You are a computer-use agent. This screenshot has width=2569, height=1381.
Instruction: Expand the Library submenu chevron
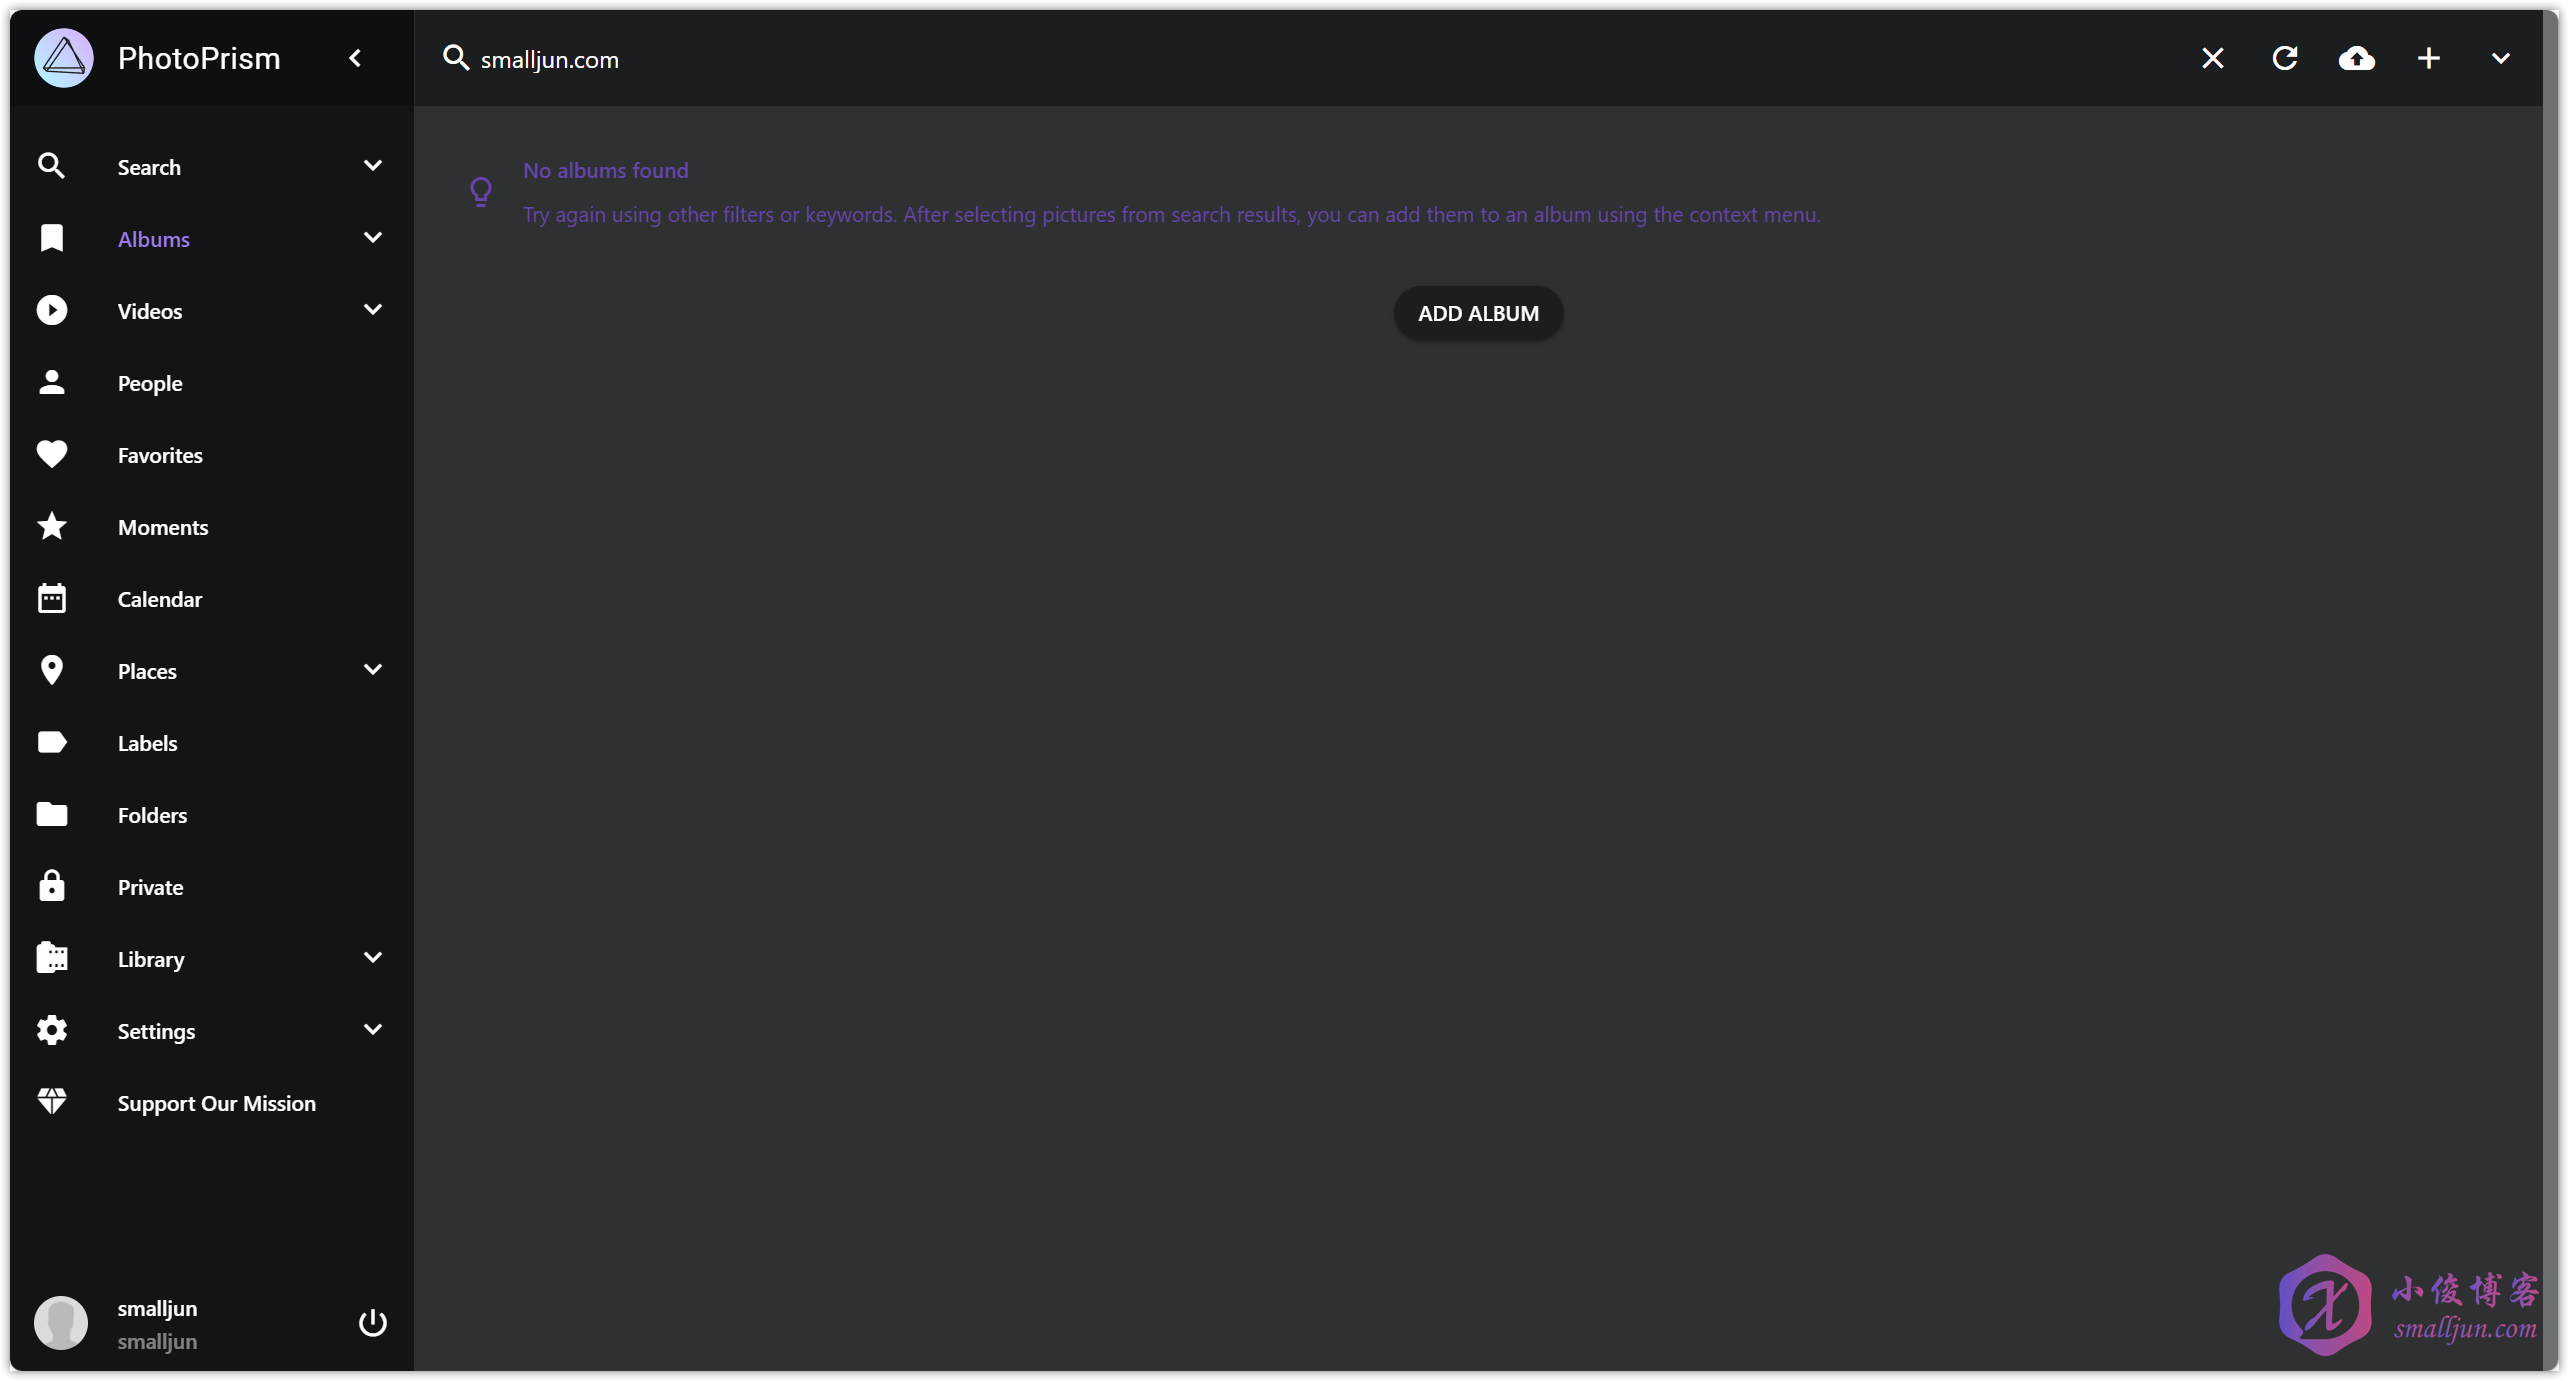[x=372, y=958]
